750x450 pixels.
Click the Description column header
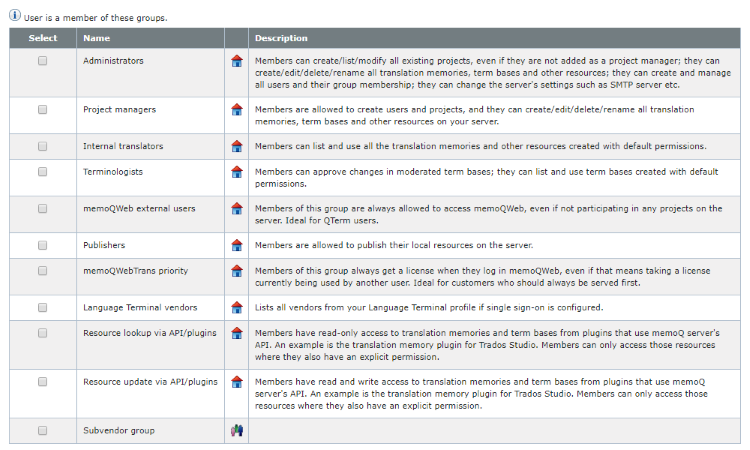281,38
